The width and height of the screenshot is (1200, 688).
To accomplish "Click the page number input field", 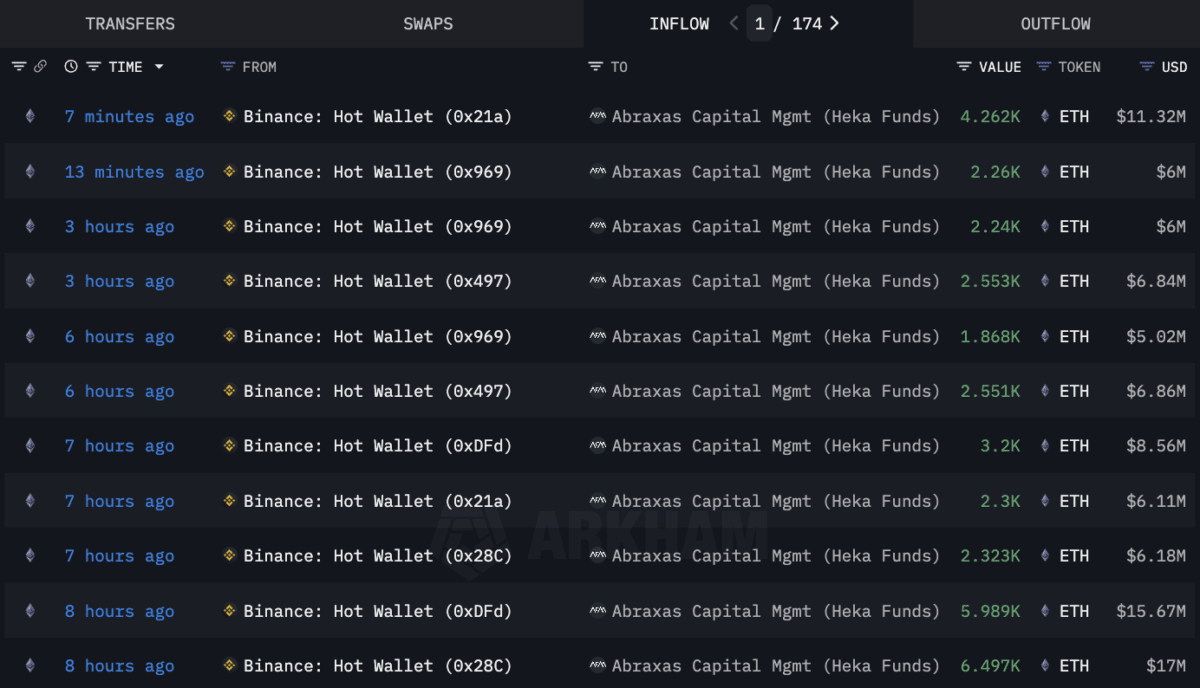I will point(760,24).
